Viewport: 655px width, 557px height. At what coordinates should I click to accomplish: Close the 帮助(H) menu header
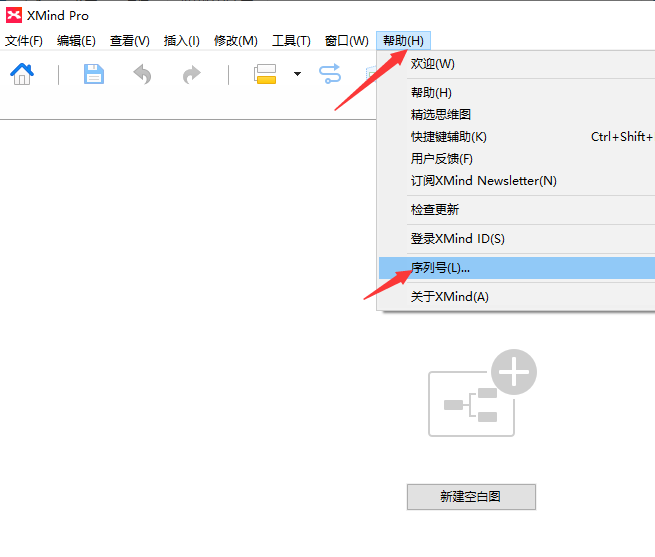[403, 41]
